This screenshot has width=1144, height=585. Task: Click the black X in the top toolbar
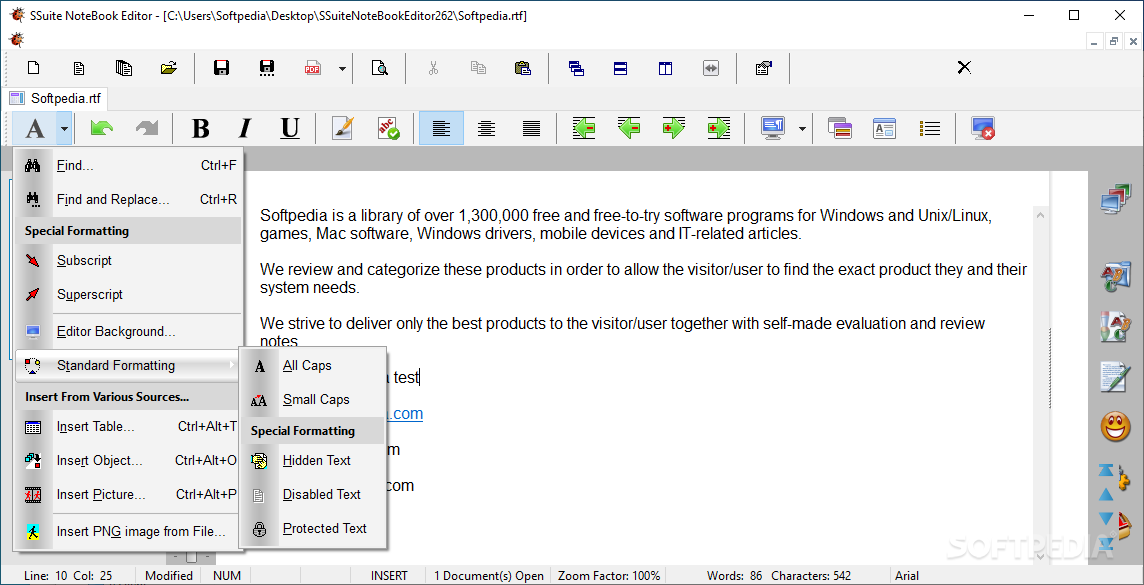click(x=964, y=68)
